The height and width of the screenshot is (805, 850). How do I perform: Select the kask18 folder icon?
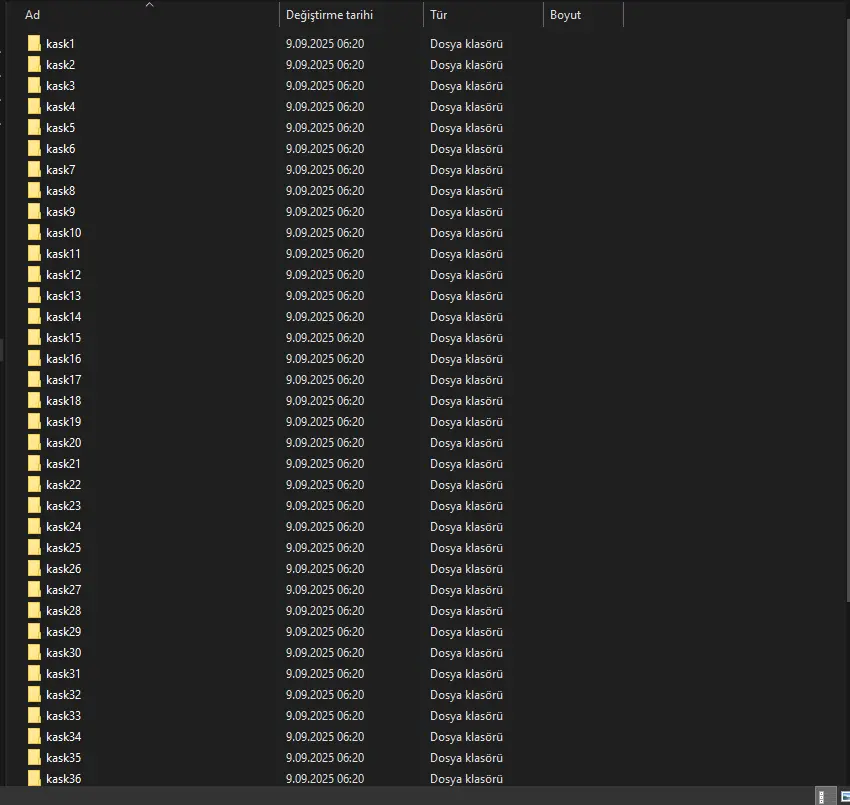click(x=34, y=401)
